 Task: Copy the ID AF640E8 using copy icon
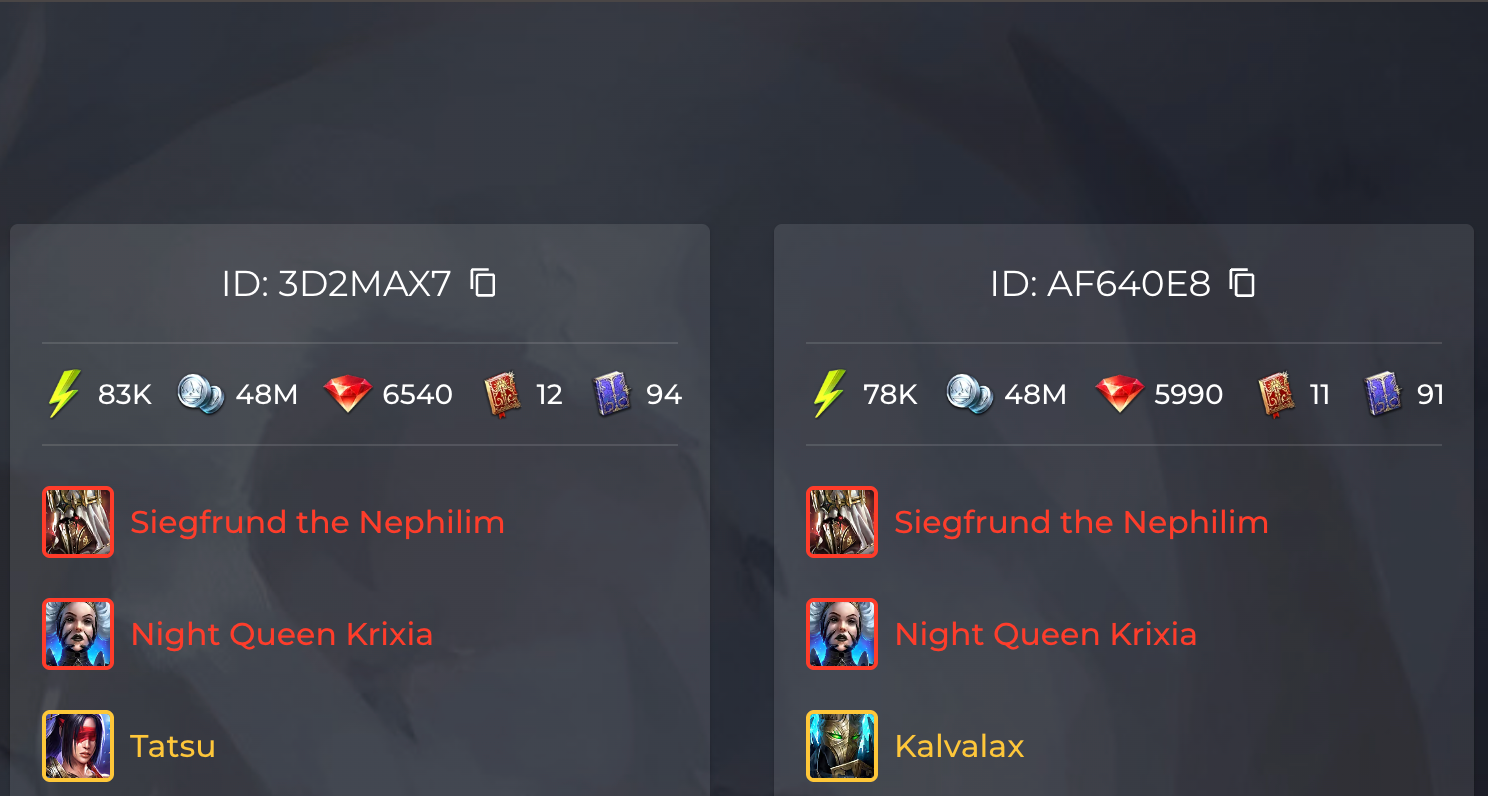coord(1243,284)
